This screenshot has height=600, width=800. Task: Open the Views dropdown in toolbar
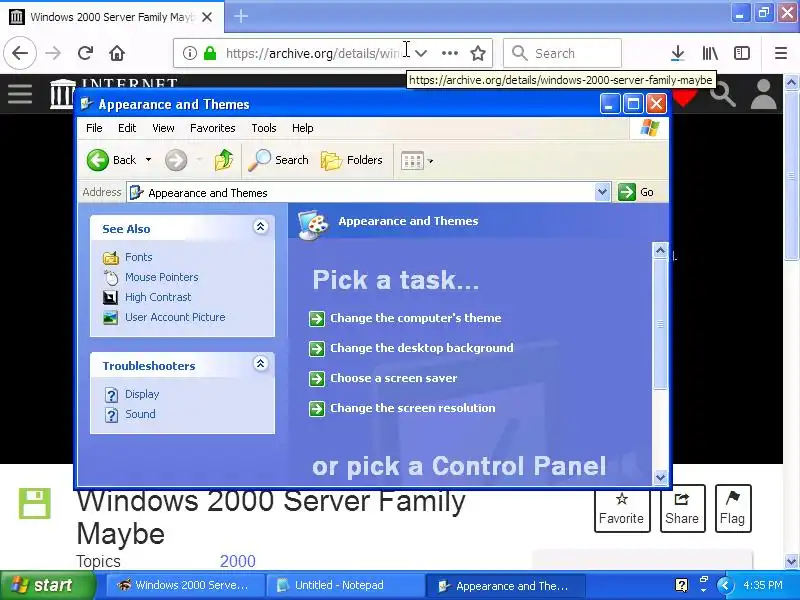(x=430, y=161)
